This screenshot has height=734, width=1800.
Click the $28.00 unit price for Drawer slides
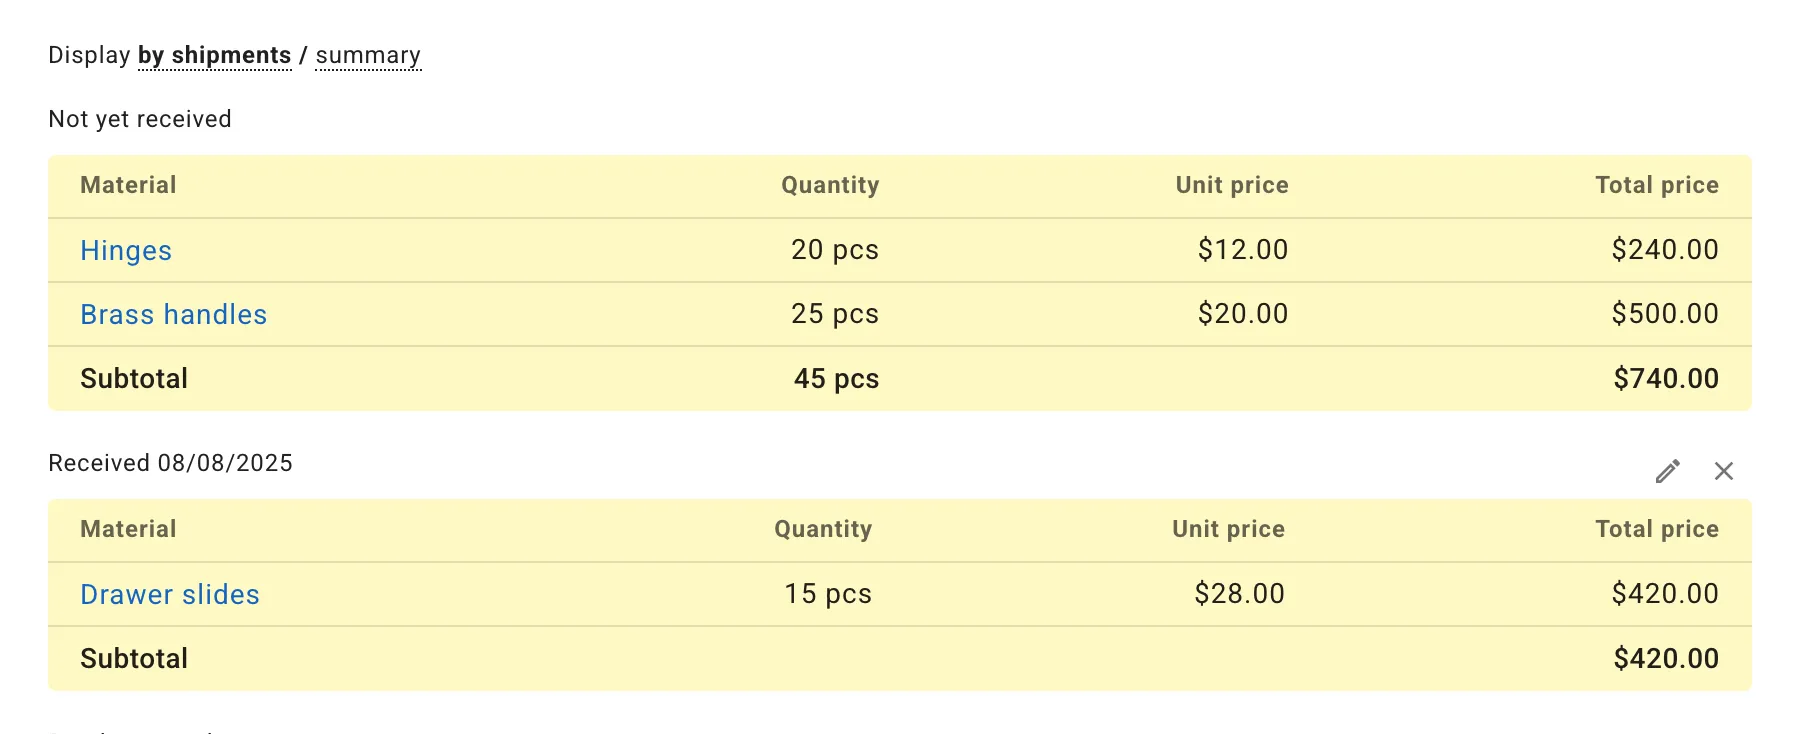coord(1240,594)
